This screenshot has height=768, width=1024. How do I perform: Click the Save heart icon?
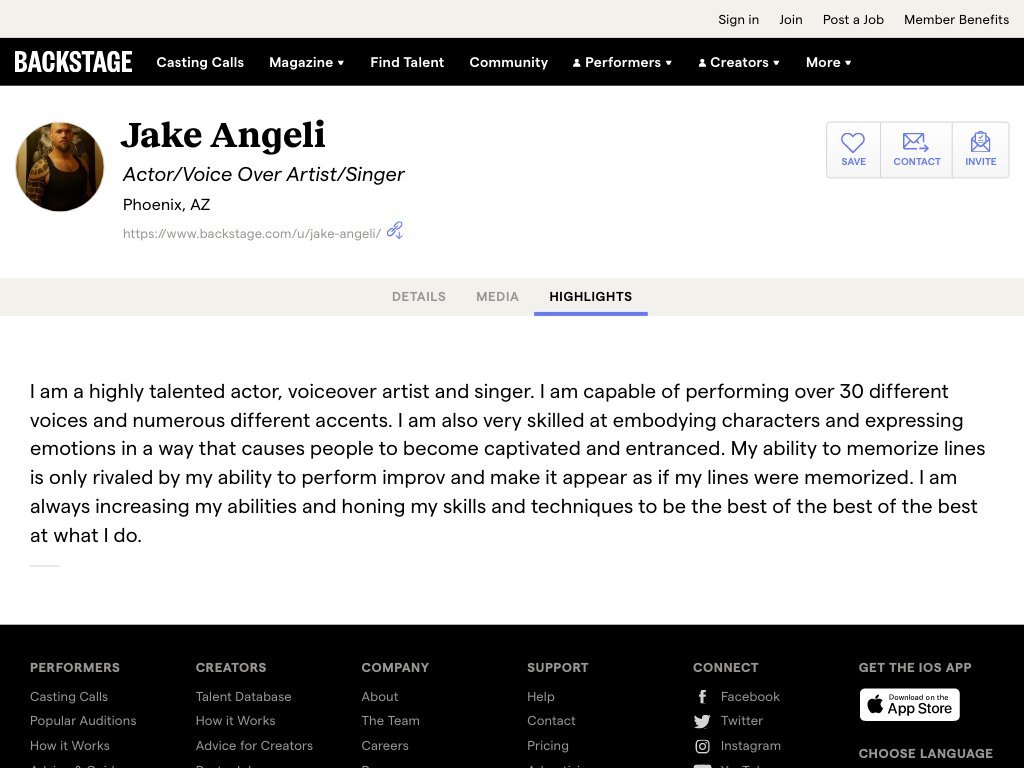point(853,143)
